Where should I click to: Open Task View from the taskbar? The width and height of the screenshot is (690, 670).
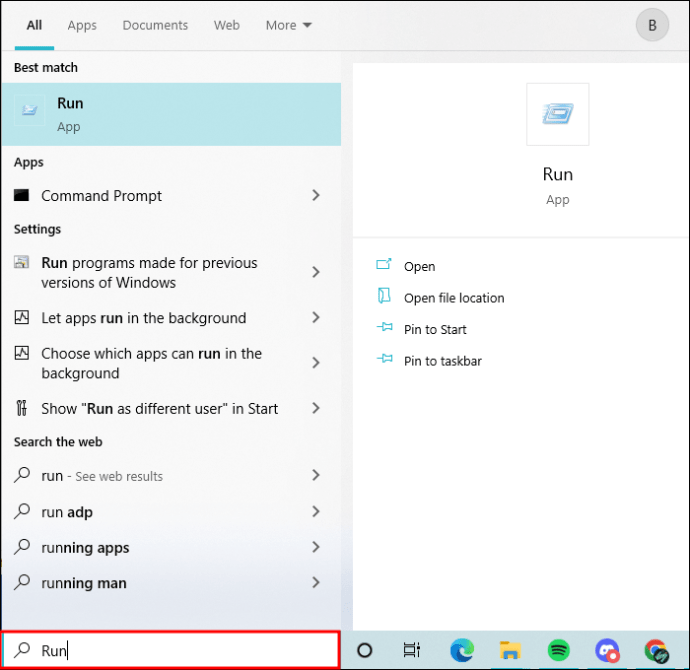[x=411, y=650]
